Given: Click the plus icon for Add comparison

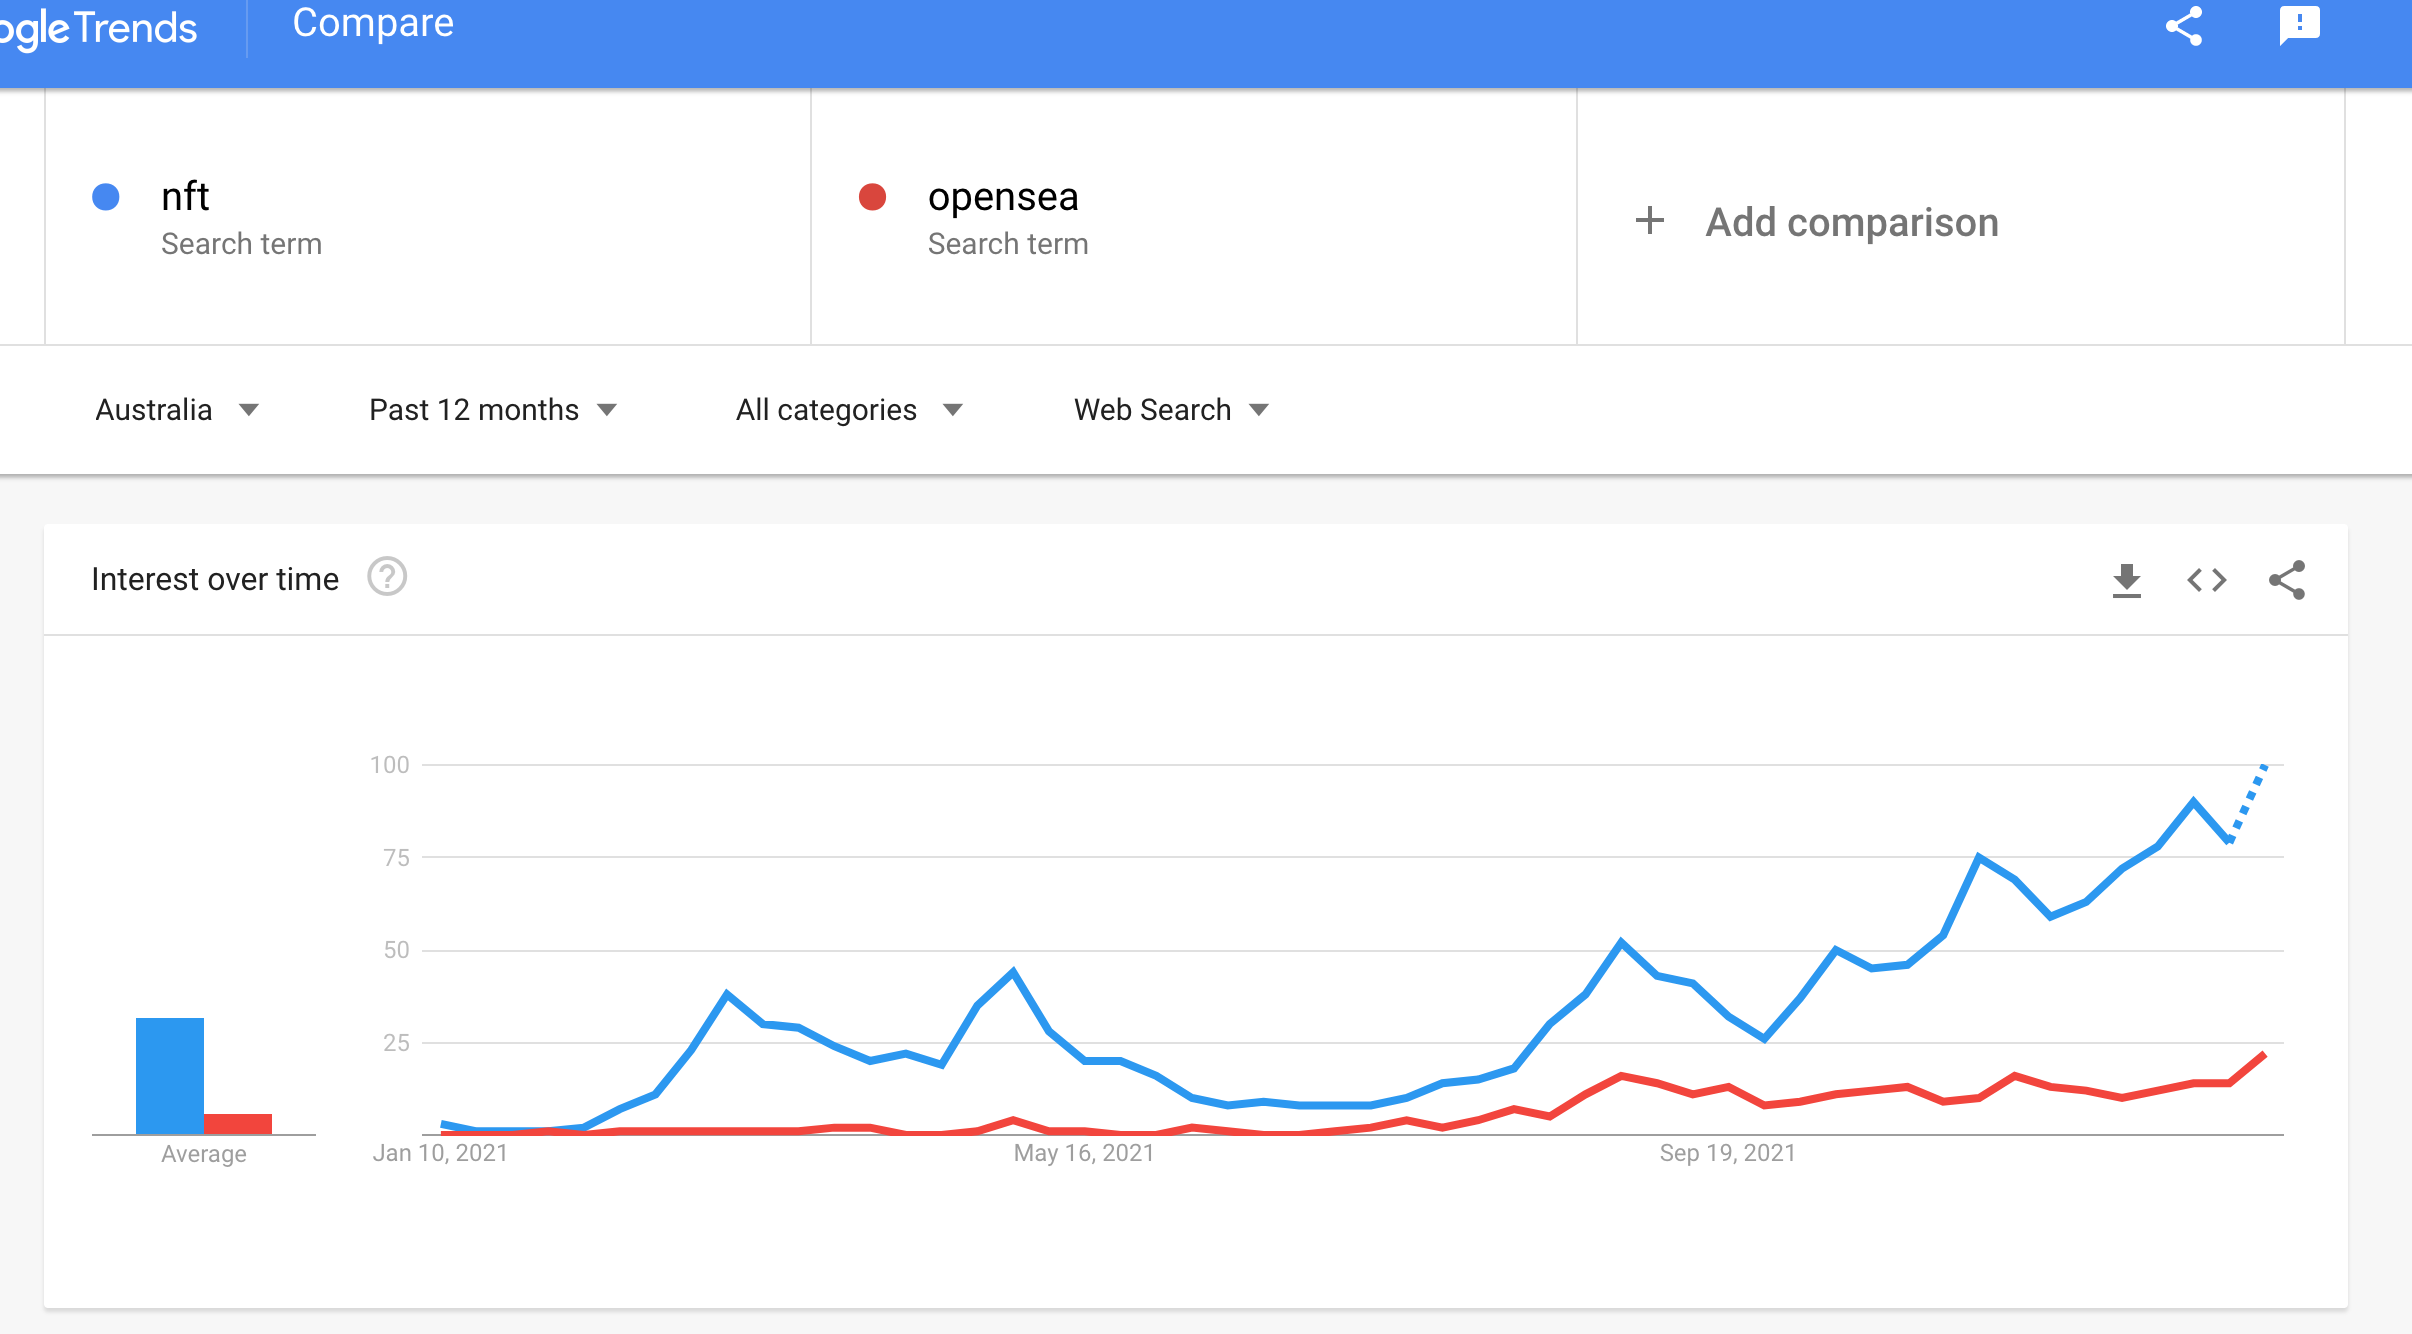Looking at the screenshot, I should click(1650, 221).
